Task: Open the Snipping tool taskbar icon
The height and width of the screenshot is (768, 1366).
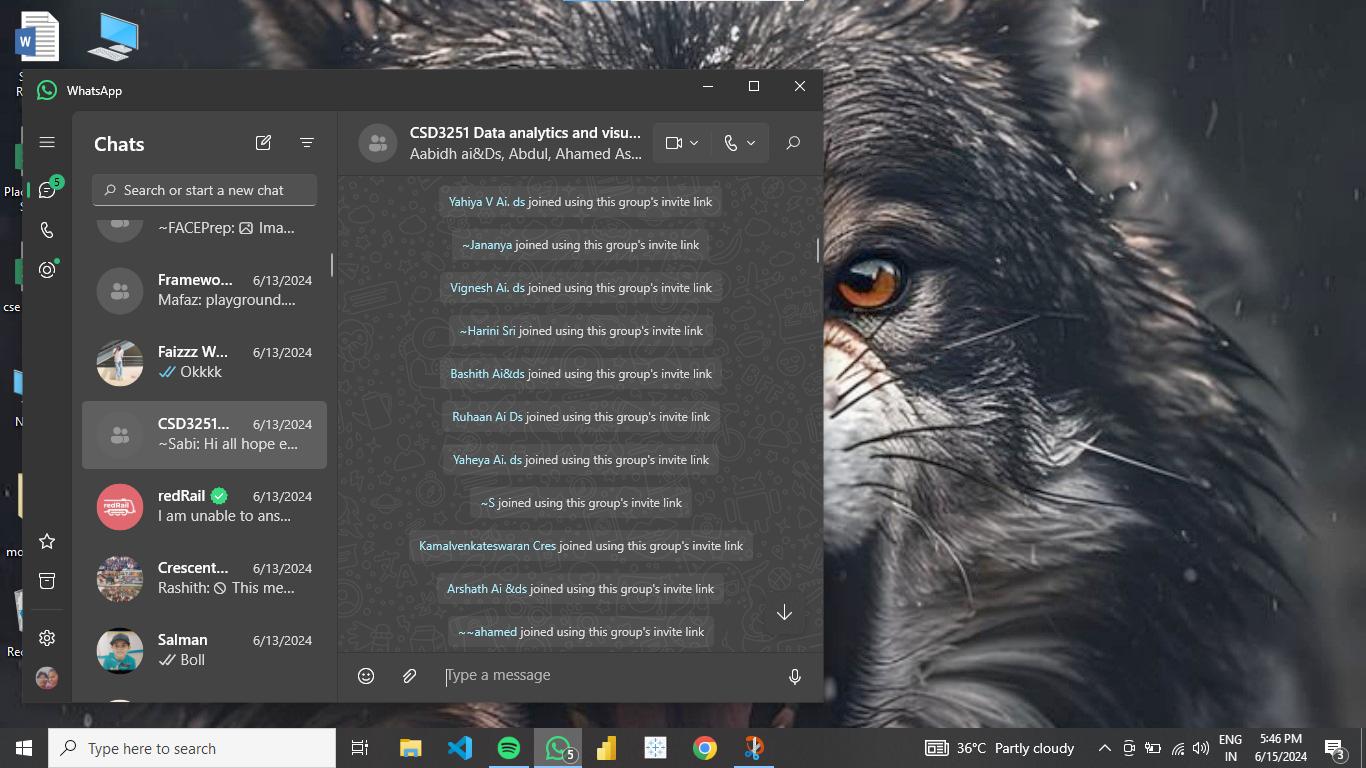Action: click(x=754, y=748)
